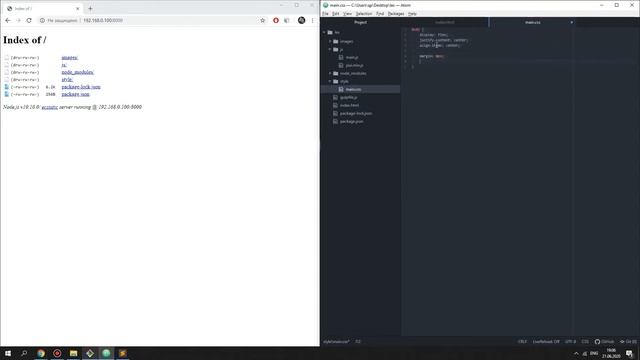Open Atom's Find menu

(x=380, y=14)
